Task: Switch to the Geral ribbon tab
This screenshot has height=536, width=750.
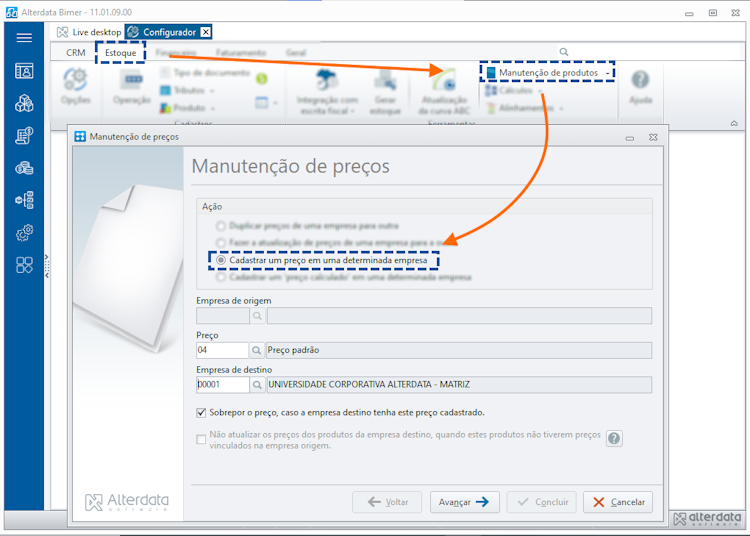Action: pyautogui.click(x=296, y=53)
